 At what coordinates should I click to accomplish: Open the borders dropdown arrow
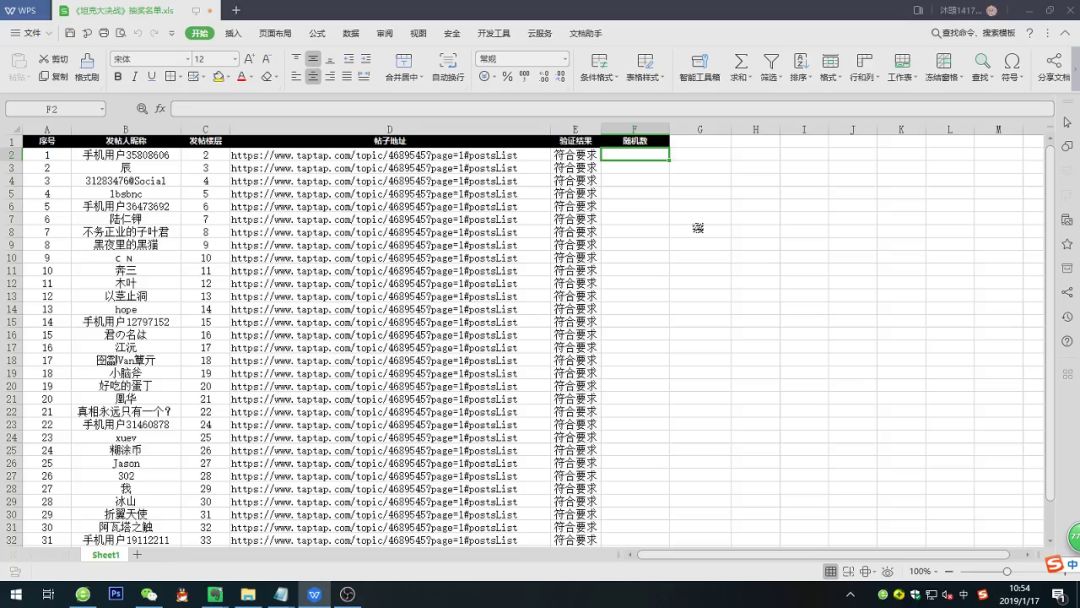click(x=180, y=76)
